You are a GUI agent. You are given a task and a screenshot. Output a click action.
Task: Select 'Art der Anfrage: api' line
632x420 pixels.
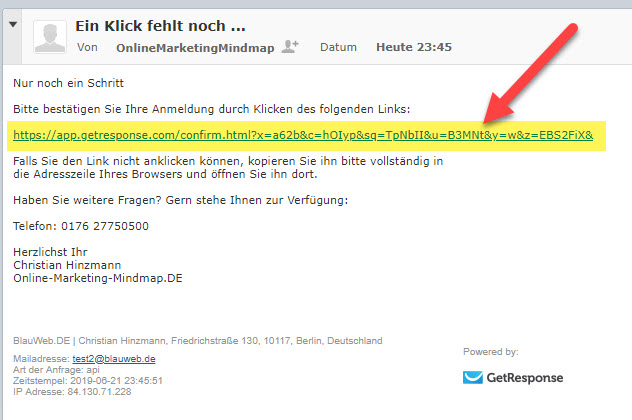point(56,369)
